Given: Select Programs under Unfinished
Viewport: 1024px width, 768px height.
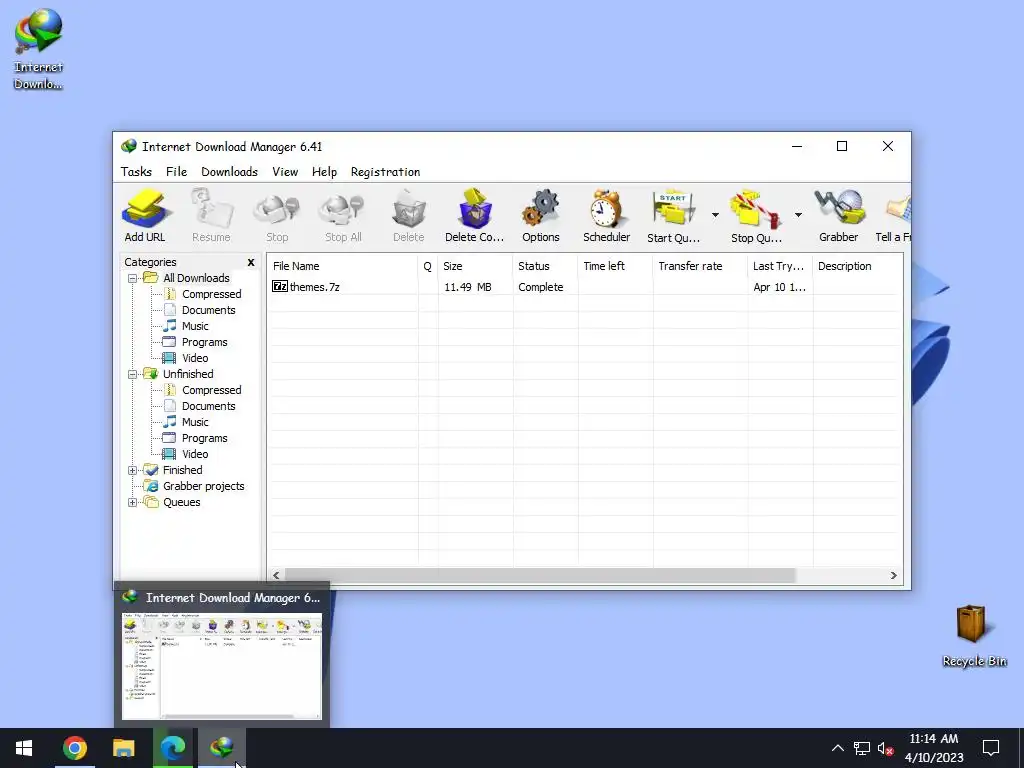Looking at the screenshot, I should (x=204, y=438).
